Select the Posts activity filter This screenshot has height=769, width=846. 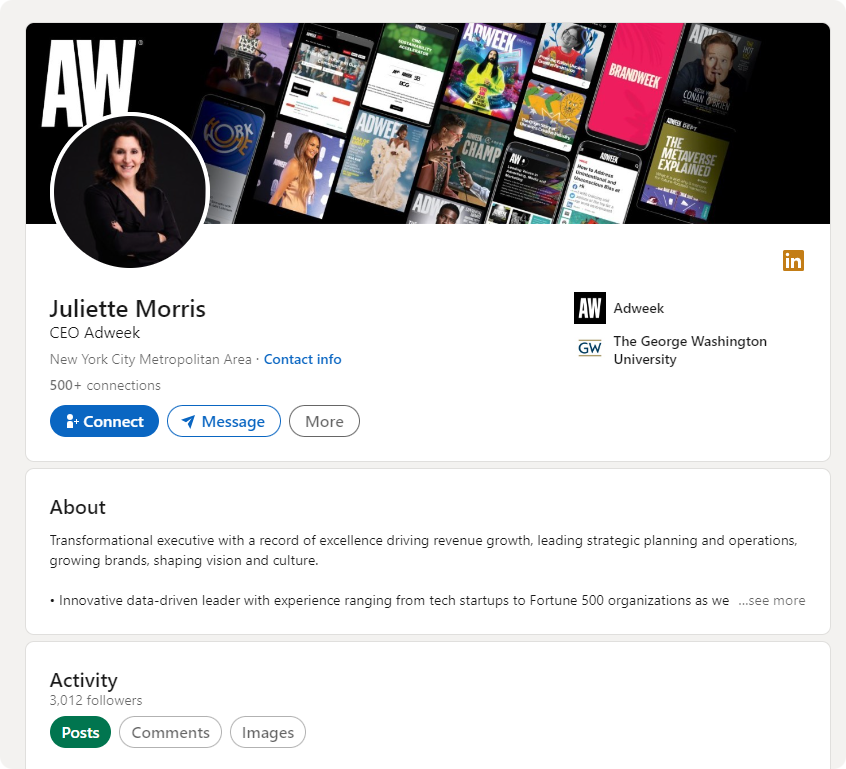80,732
